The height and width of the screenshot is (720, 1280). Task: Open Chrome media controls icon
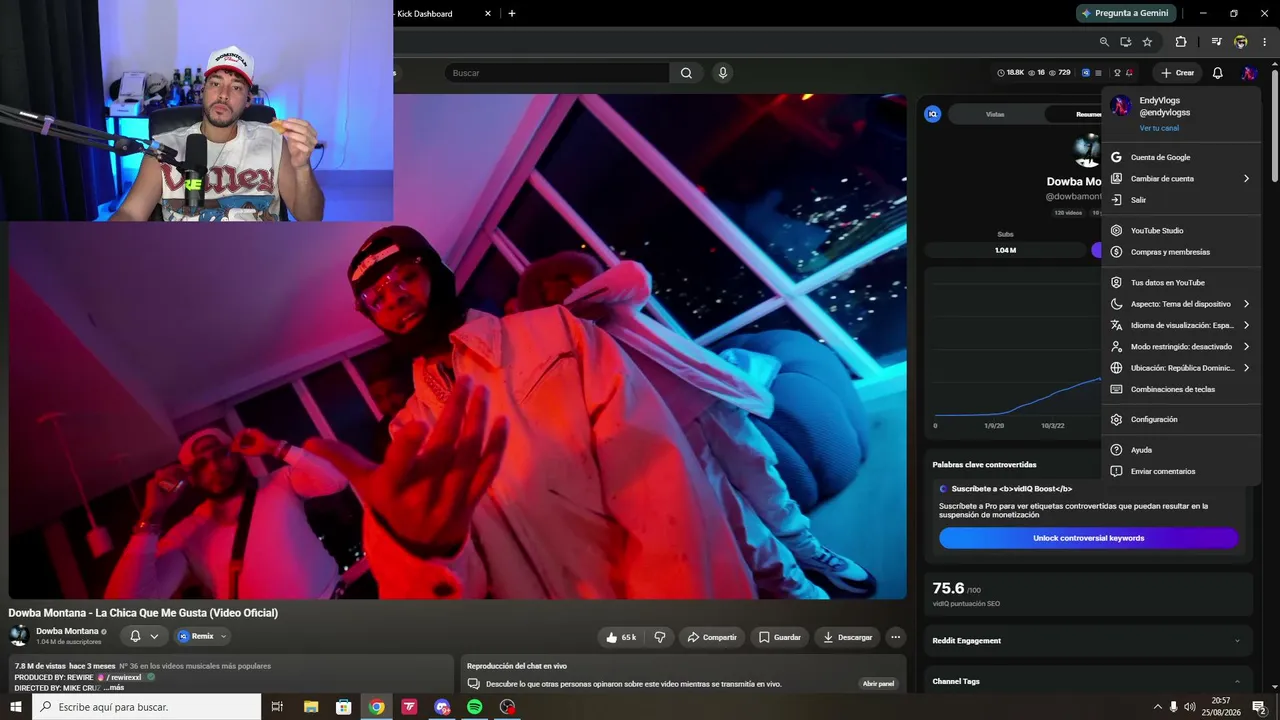coord(1216,42)
